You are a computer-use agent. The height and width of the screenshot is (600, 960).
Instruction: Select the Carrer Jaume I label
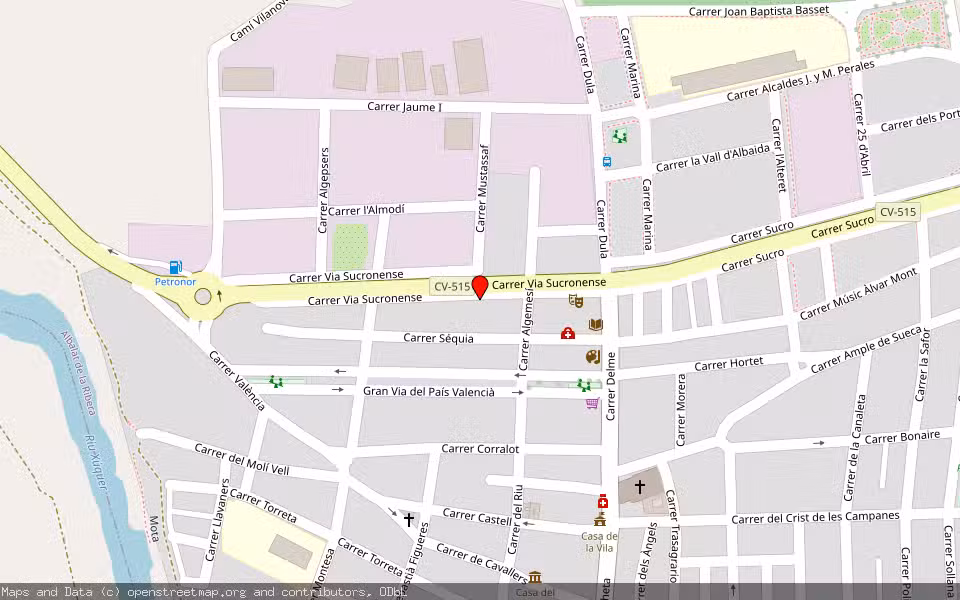tap(404, 107)
